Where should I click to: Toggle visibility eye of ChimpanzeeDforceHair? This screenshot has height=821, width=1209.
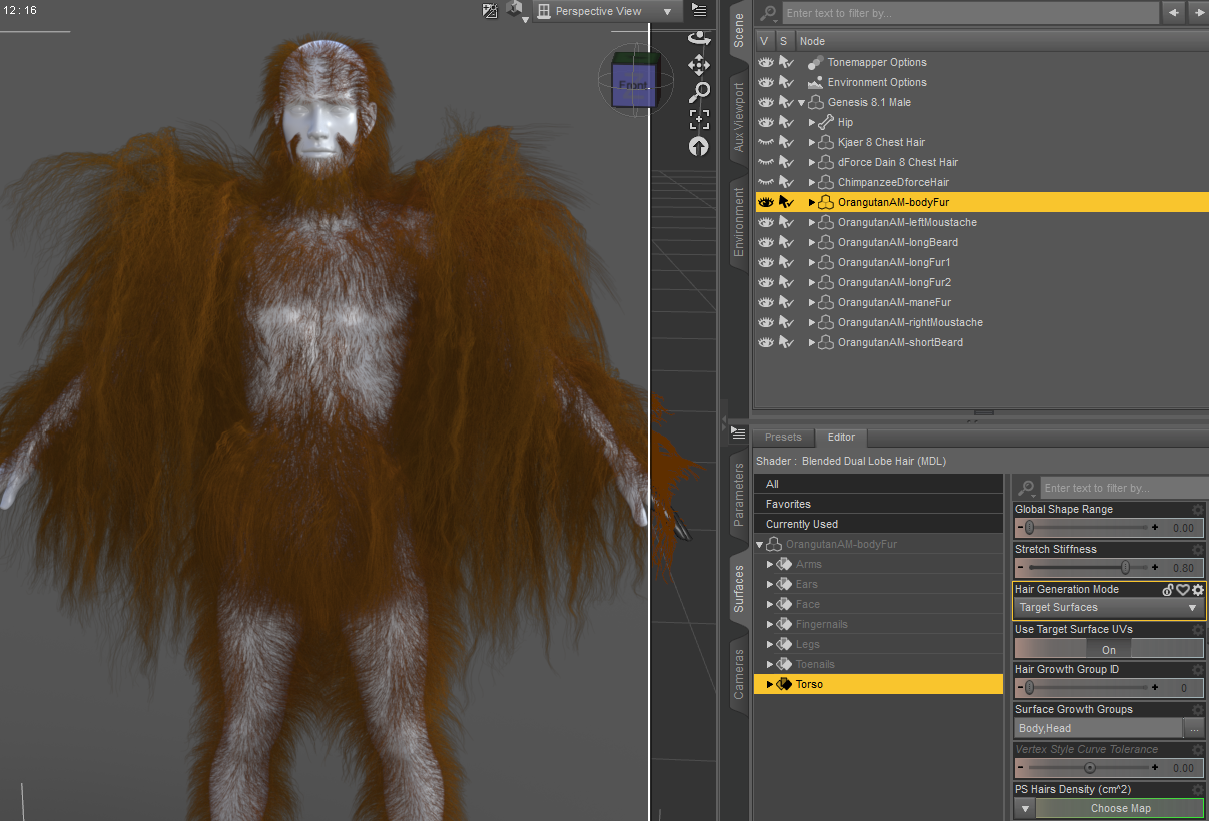(767, 182)
